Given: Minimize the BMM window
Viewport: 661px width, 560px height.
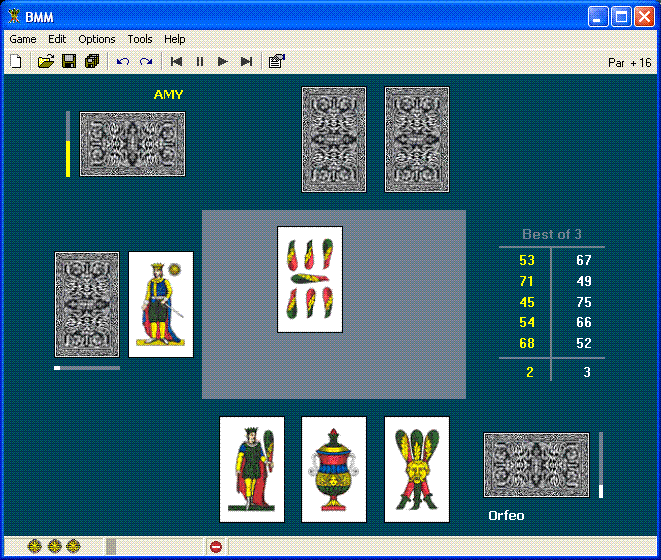Looking at the screenshot, I should click(598, 17).
